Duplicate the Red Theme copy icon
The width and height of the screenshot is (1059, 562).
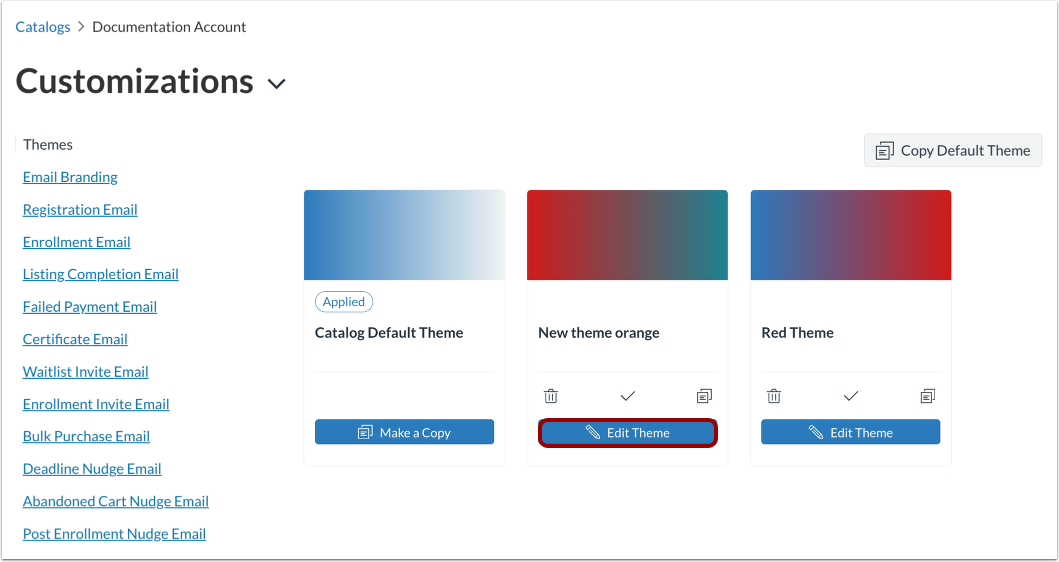click(x=928, y=396)
